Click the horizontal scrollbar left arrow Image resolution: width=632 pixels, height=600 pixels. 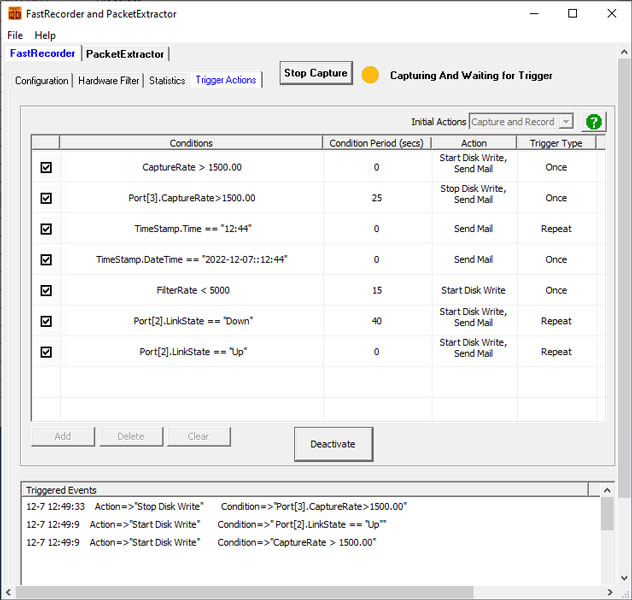[8, 592]
